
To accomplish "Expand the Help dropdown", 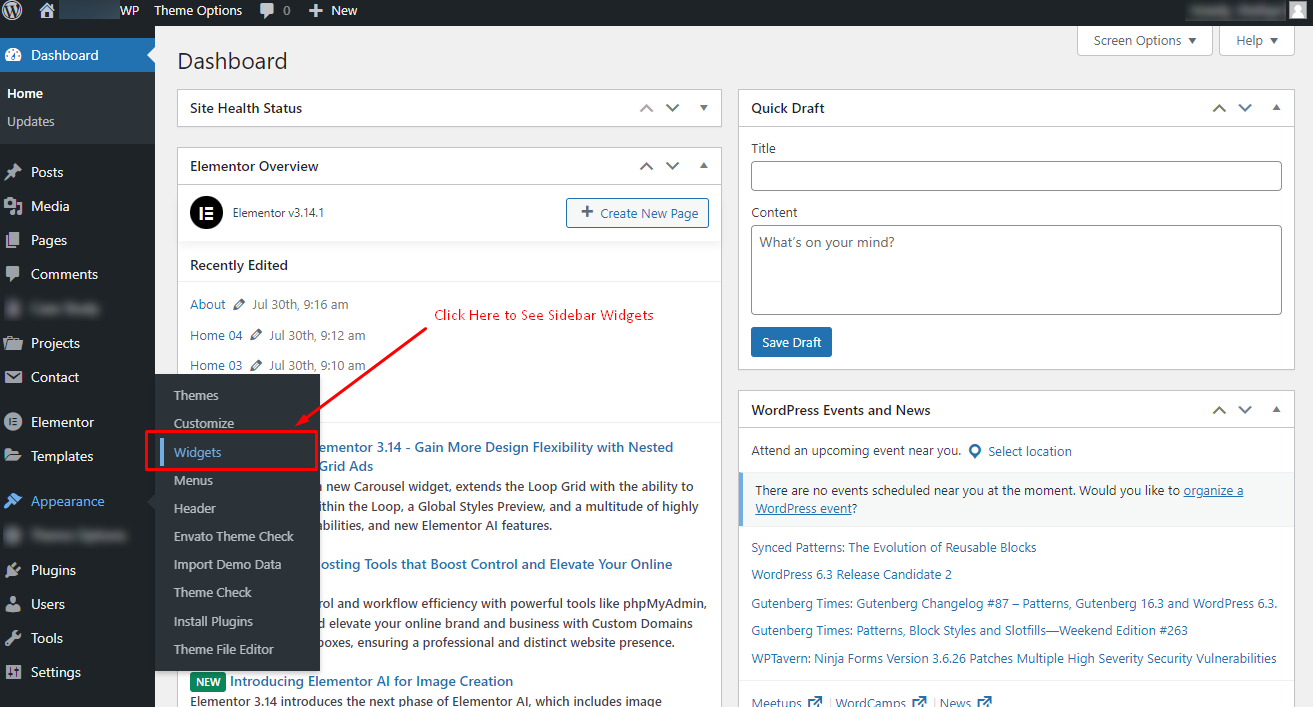I will click(x=1256, y=40).
